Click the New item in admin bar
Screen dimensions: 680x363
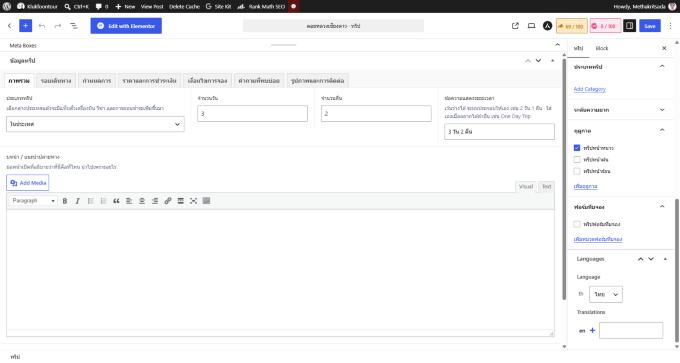(125, 7)
